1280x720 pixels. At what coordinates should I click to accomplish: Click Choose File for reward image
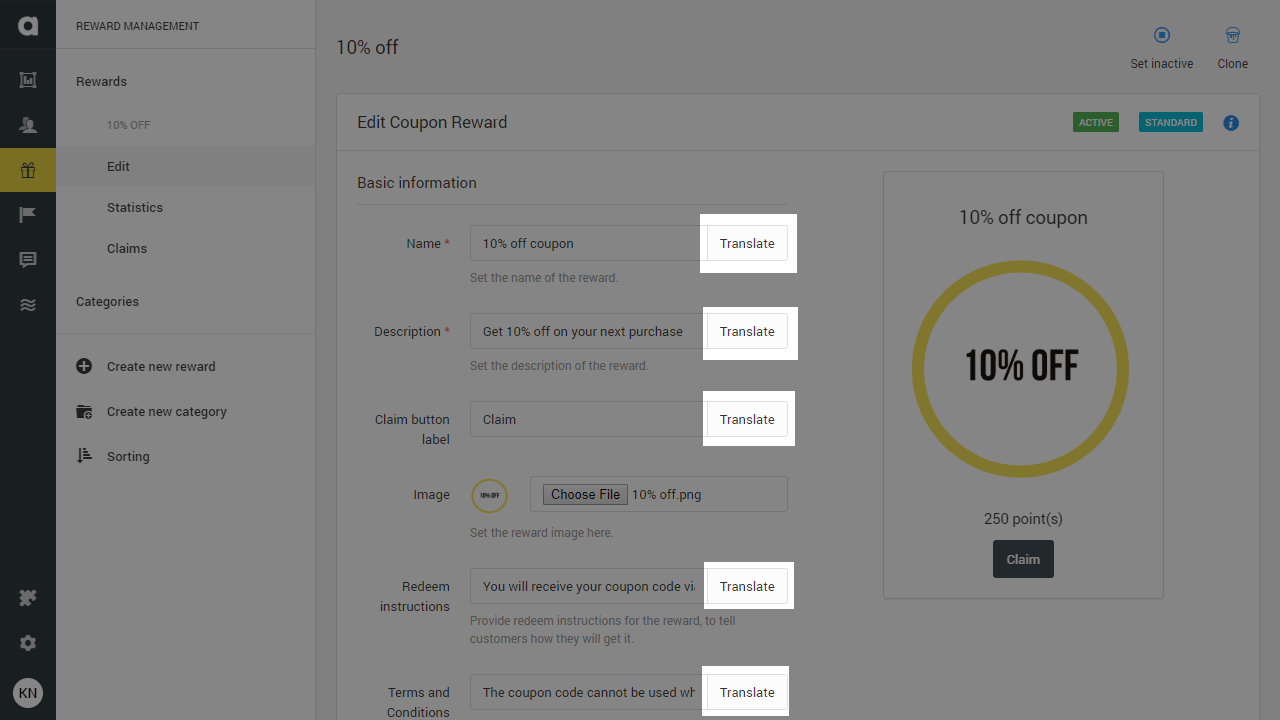586,494
